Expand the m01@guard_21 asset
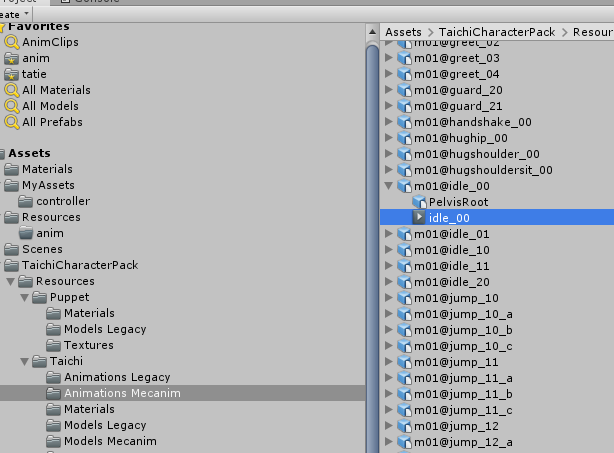Viewport: 614px width, 453px height. coord(389,106)
